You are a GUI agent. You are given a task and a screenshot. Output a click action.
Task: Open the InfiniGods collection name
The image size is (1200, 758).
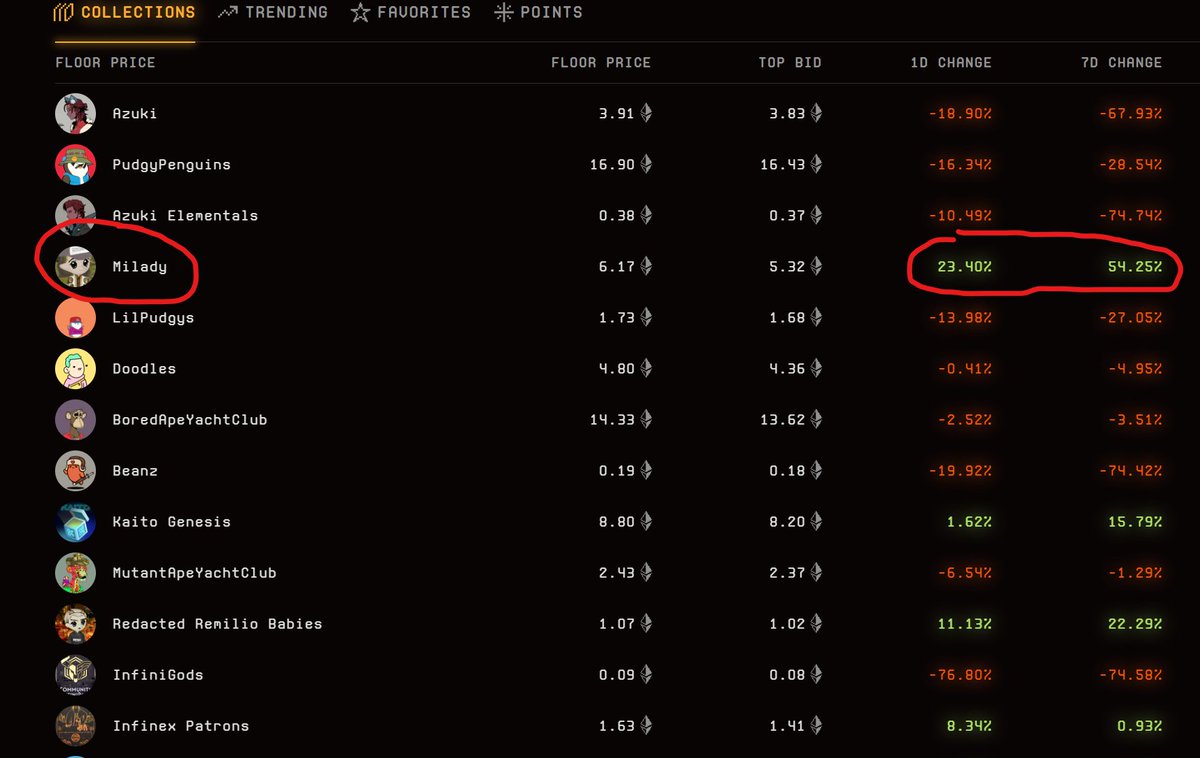pos(158,675)
